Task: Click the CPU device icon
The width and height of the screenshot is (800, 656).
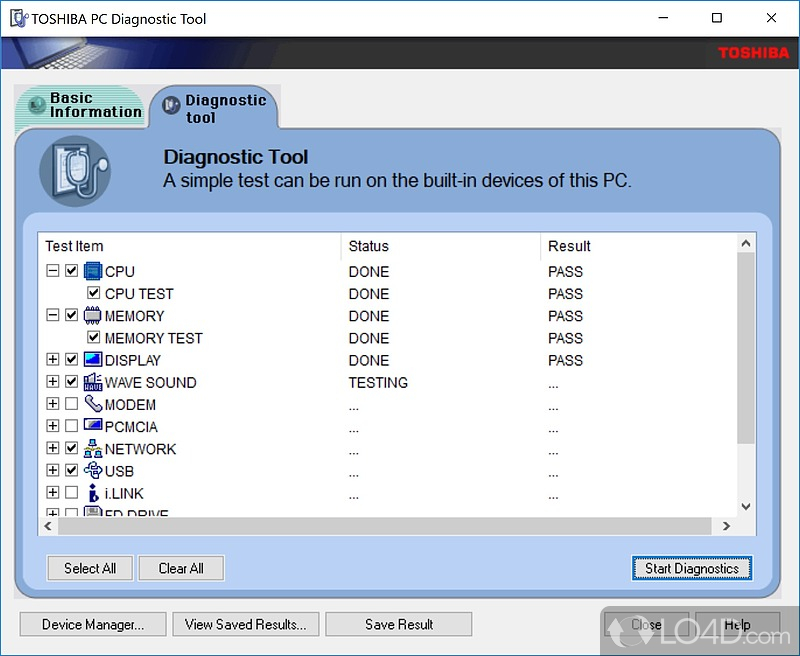Action: pyautogui.click(x=93, y=271)
